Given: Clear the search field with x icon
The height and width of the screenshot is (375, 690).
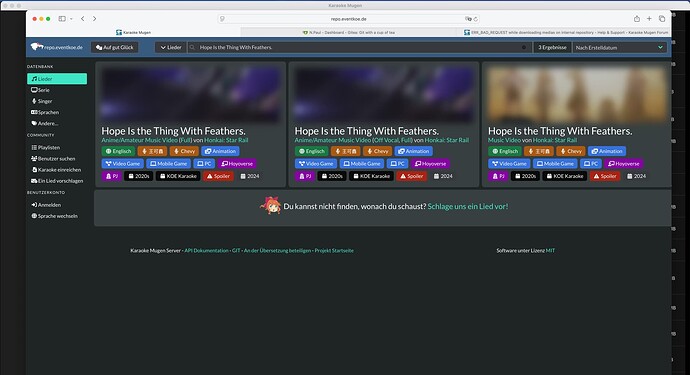Looking at the screenshot, I should coord(524,48).
